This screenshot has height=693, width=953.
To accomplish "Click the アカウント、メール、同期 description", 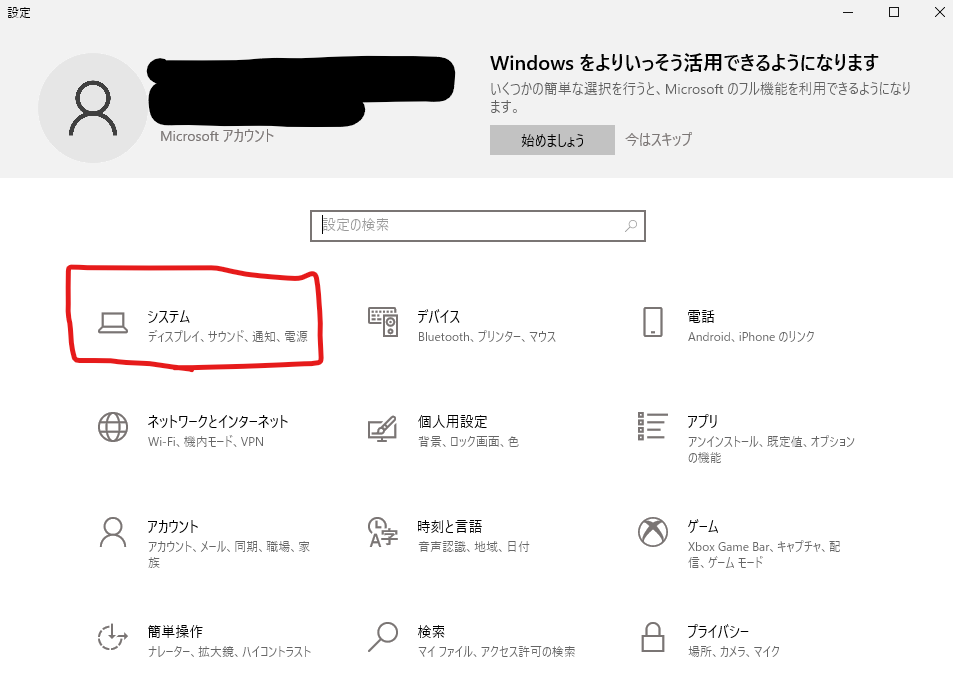I will [x=229, y=554].
